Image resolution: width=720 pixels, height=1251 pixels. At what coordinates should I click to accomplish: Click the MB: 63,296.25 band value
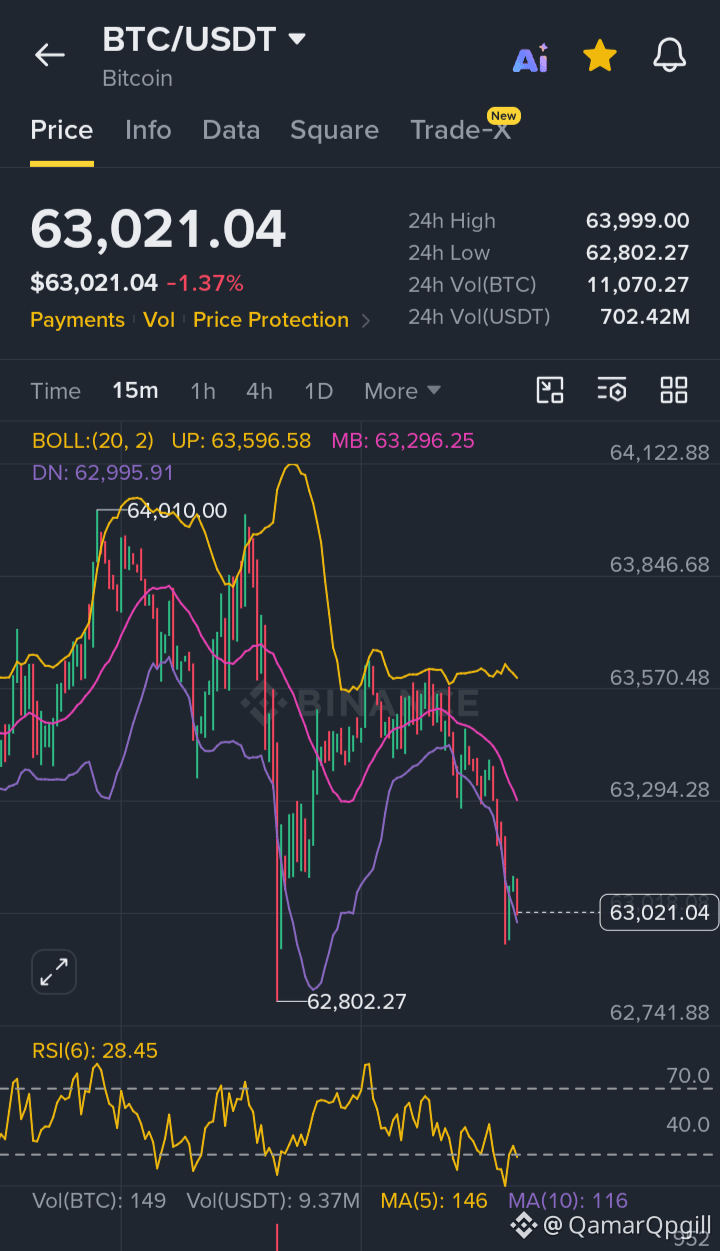tap(403, 441)
